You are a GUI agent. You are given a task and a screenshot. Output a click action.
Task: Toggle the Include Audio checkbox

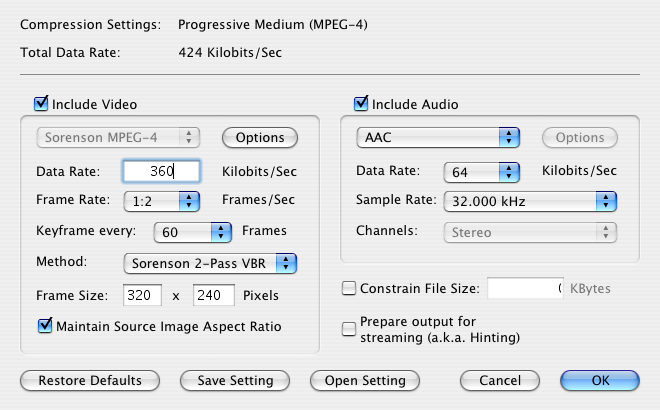click(362, 103)
